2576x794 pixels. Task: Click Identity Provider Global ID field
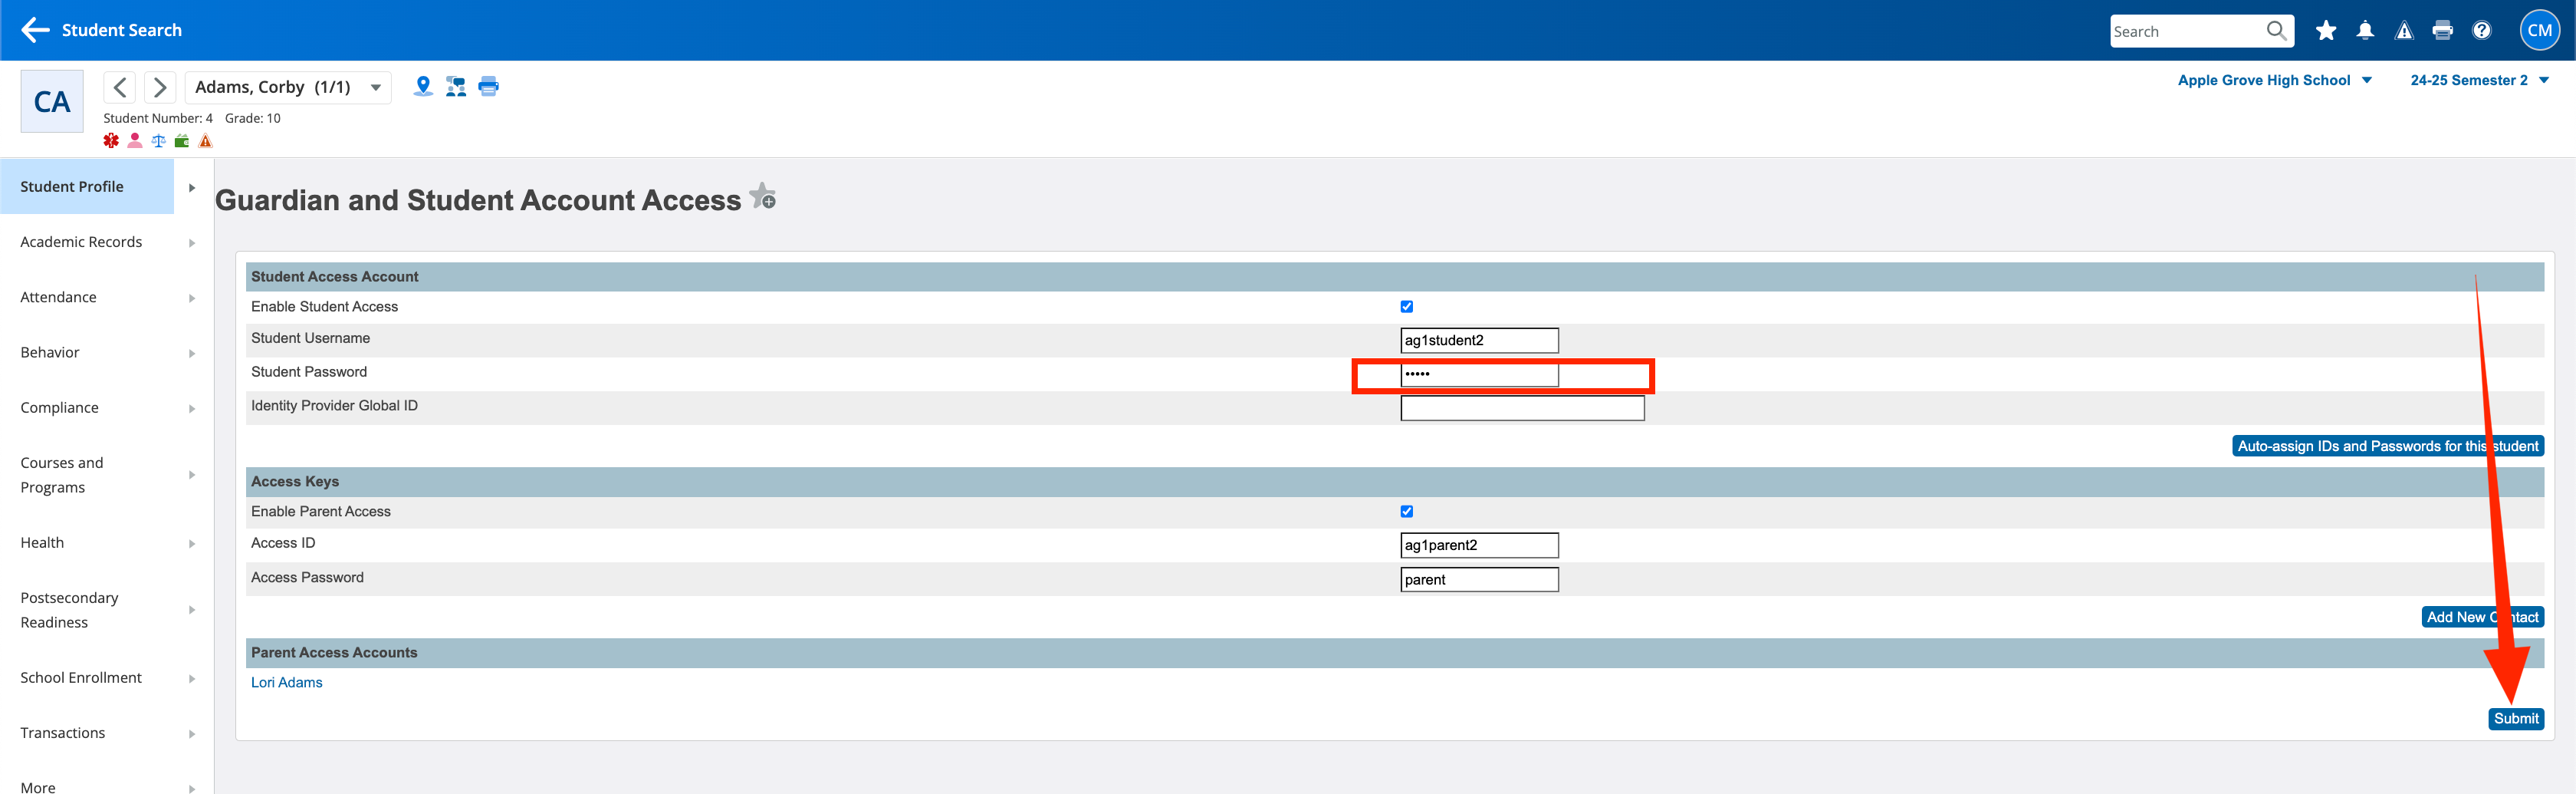1522,408
